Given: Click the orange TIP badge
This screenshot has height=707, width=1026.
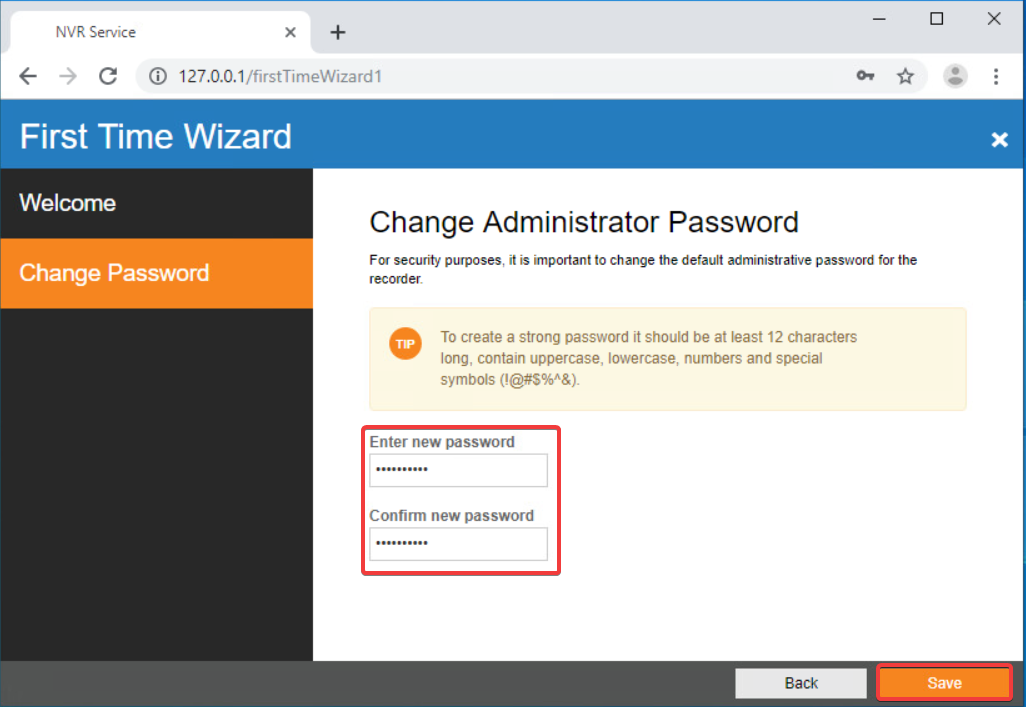Looking at the screenshot, I should pos(405,344).
